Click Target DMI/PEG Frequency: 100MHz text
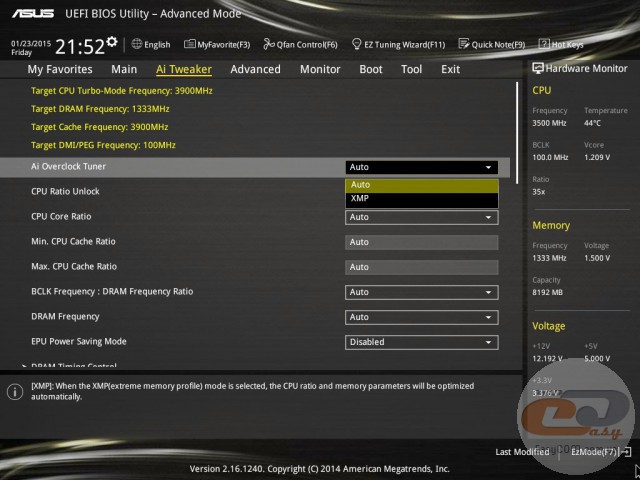 tap(103, 145)
